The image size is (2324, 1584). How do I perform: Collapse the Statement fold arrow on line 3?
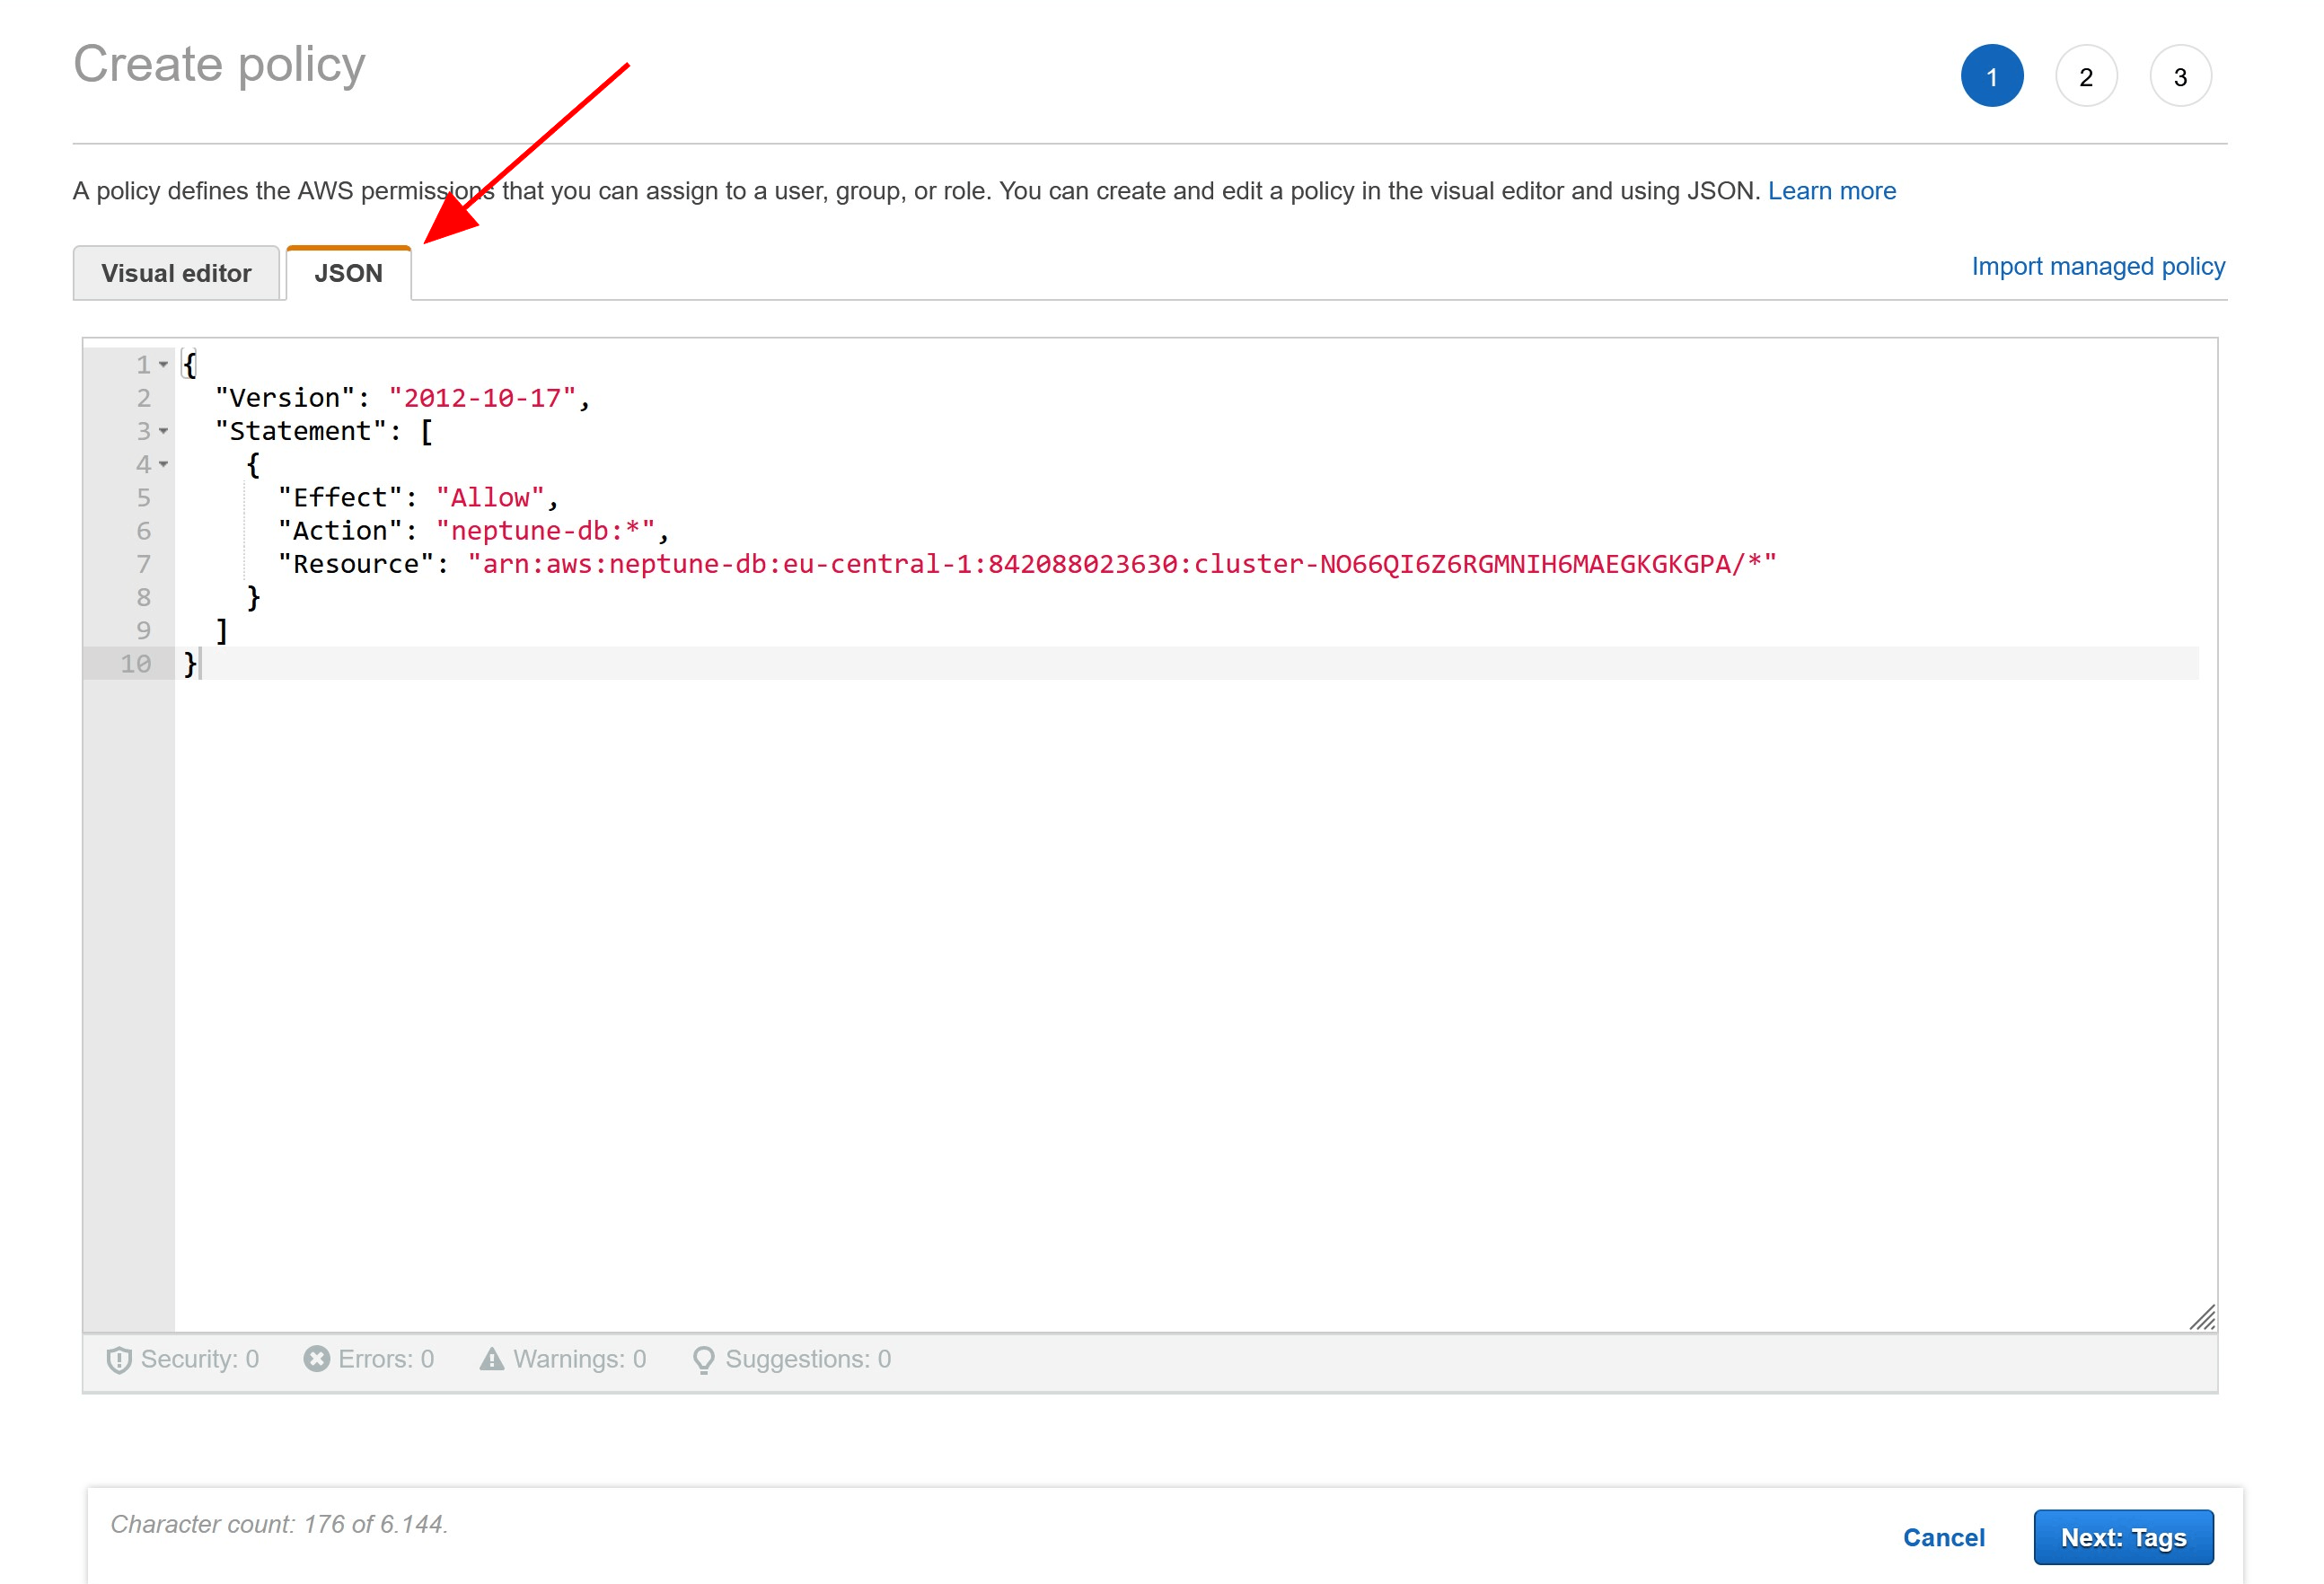pyautogui.click(x=164, y=431)
